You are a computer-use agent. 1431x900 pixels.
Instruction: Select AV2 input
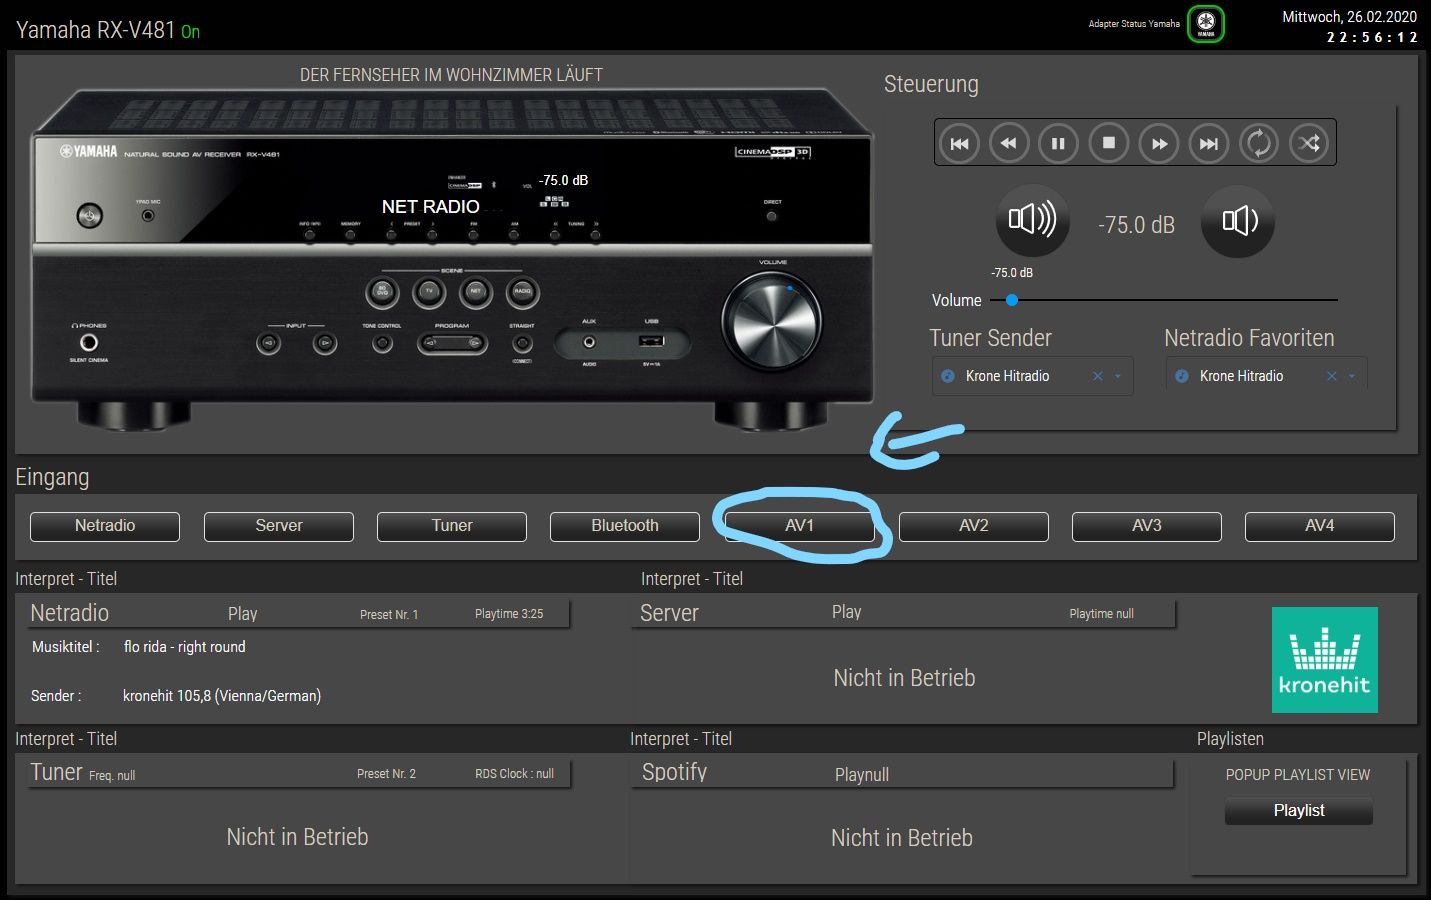[974, 526]
